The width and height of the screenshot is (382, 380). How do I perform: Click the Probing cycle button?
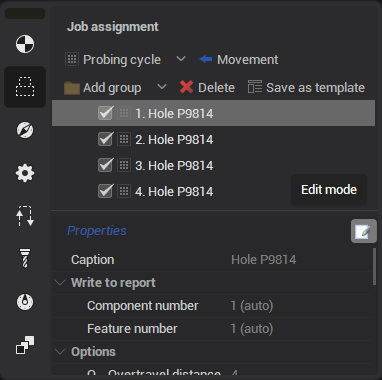point(113,60)
